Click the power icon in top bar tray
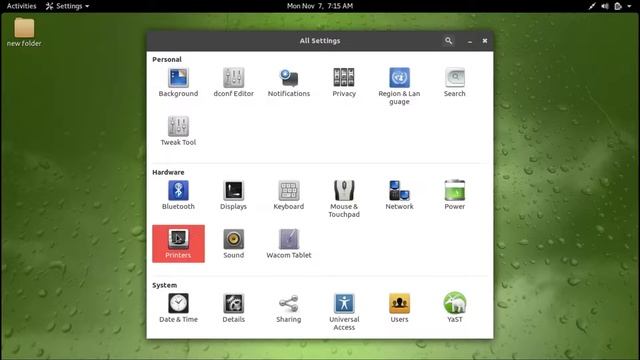The width and height of the screenshot is (640, 360). (x=618, y=6)
